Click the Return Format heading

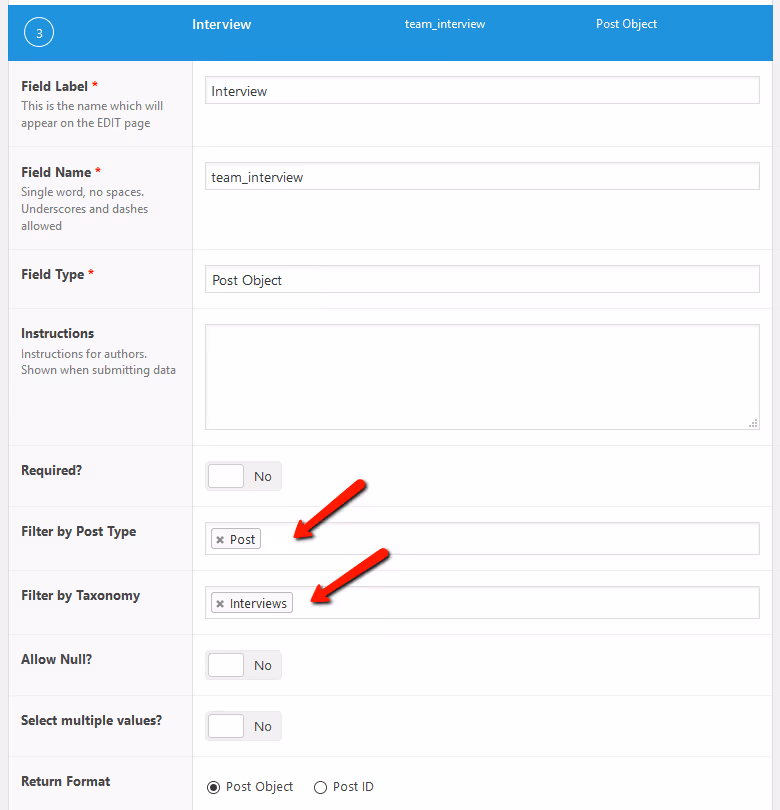coord(66,781)
